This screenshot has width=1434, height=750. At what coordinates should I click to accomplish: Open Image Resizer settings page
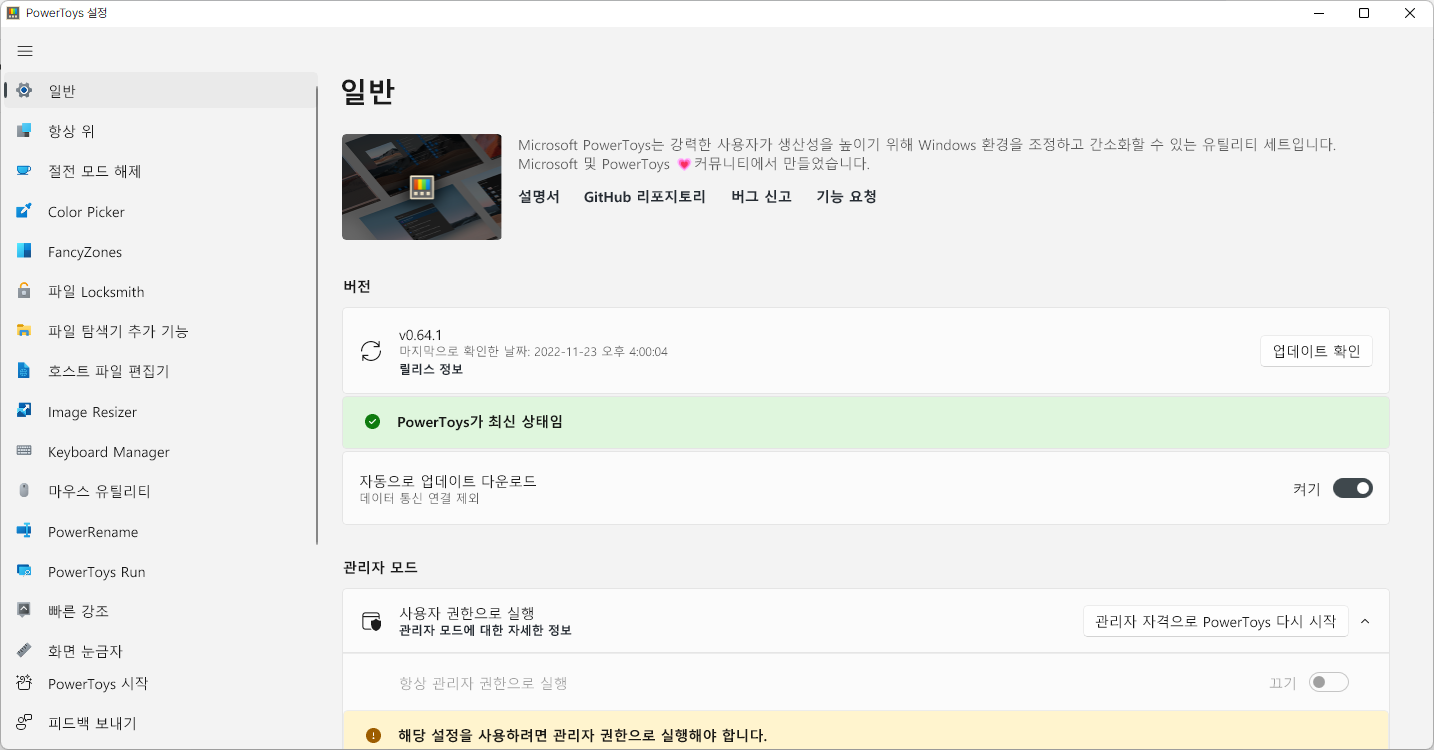coord(161,411)
